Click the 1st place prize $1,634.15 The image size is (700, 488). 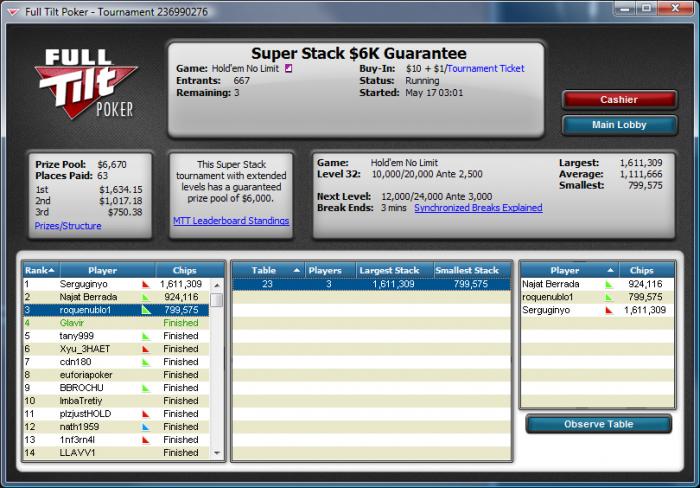tap(121, 190)
